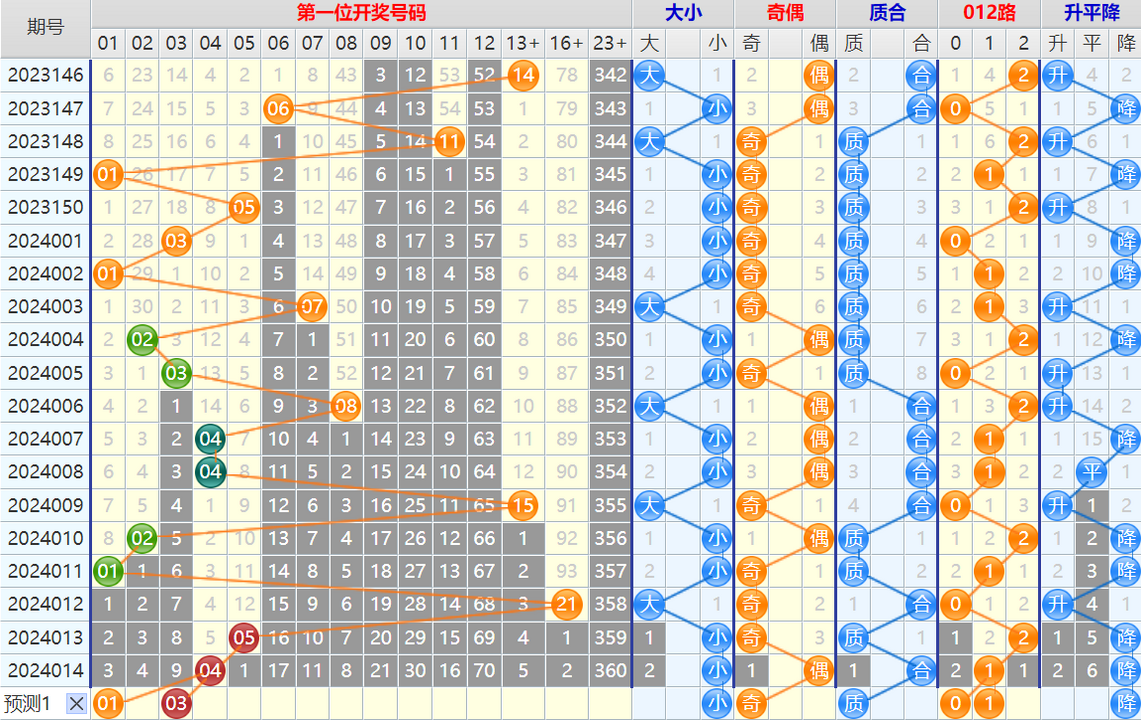The image size is (1141, 720).
Task: Click orange 偶 ball in row 2023147
Action: click(x=819, y=108)
